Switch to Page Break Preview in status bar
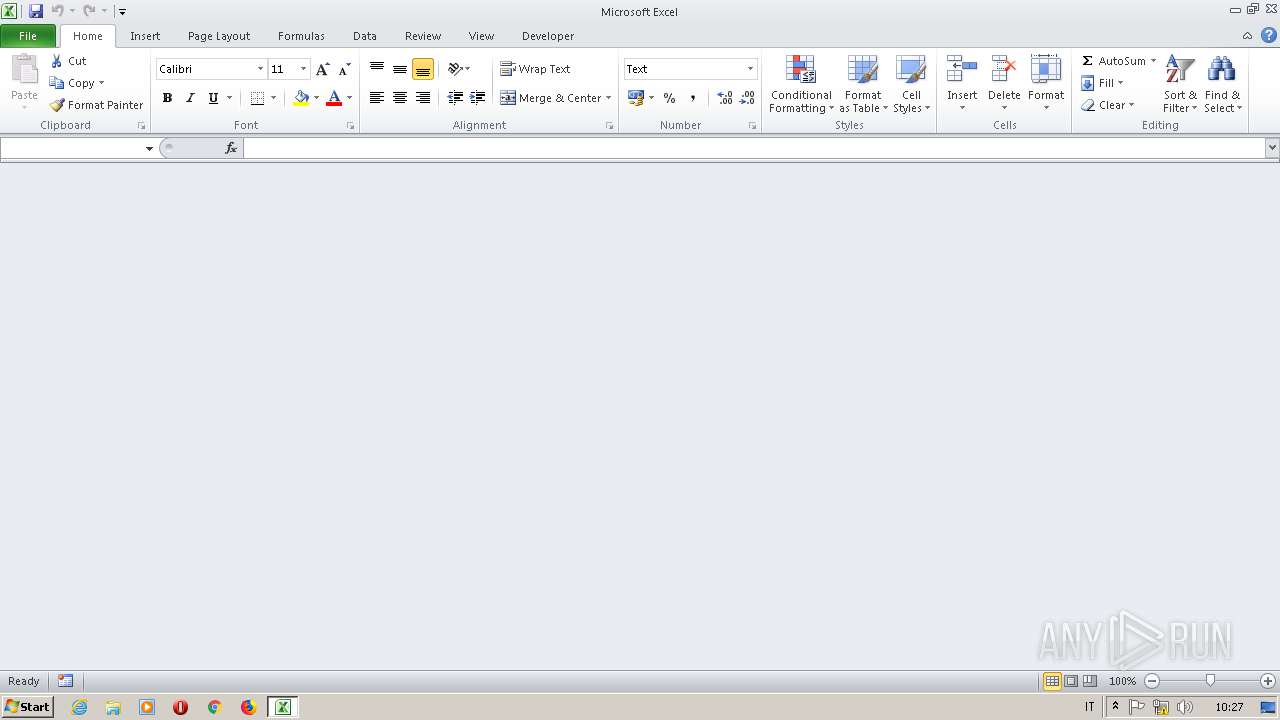 1089,681
